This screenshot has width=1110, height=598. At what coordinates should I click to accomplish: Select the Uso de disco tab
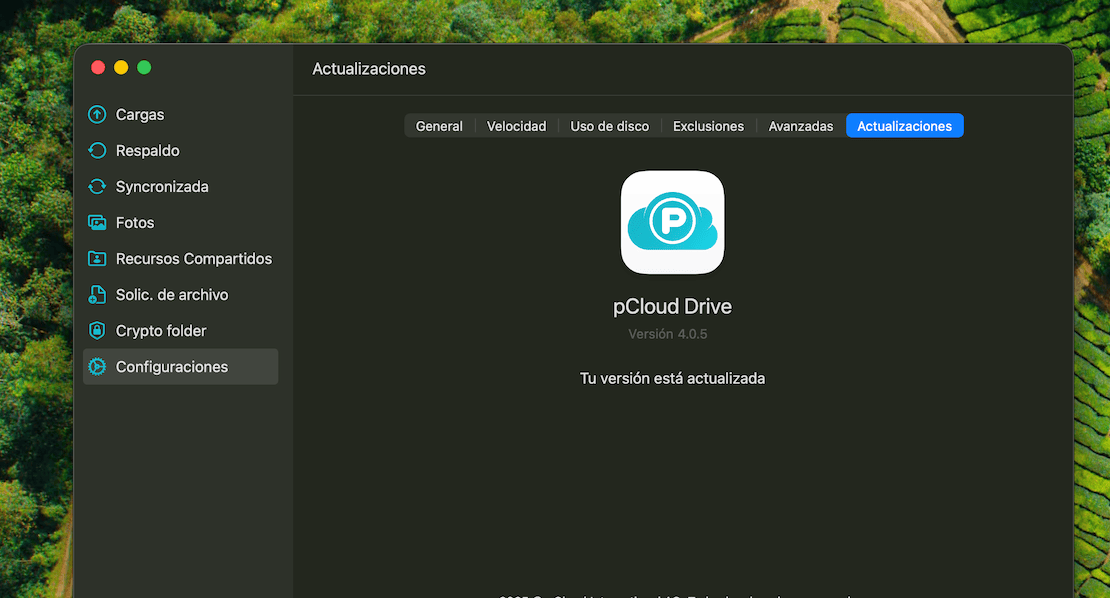(x=609, y=126)
